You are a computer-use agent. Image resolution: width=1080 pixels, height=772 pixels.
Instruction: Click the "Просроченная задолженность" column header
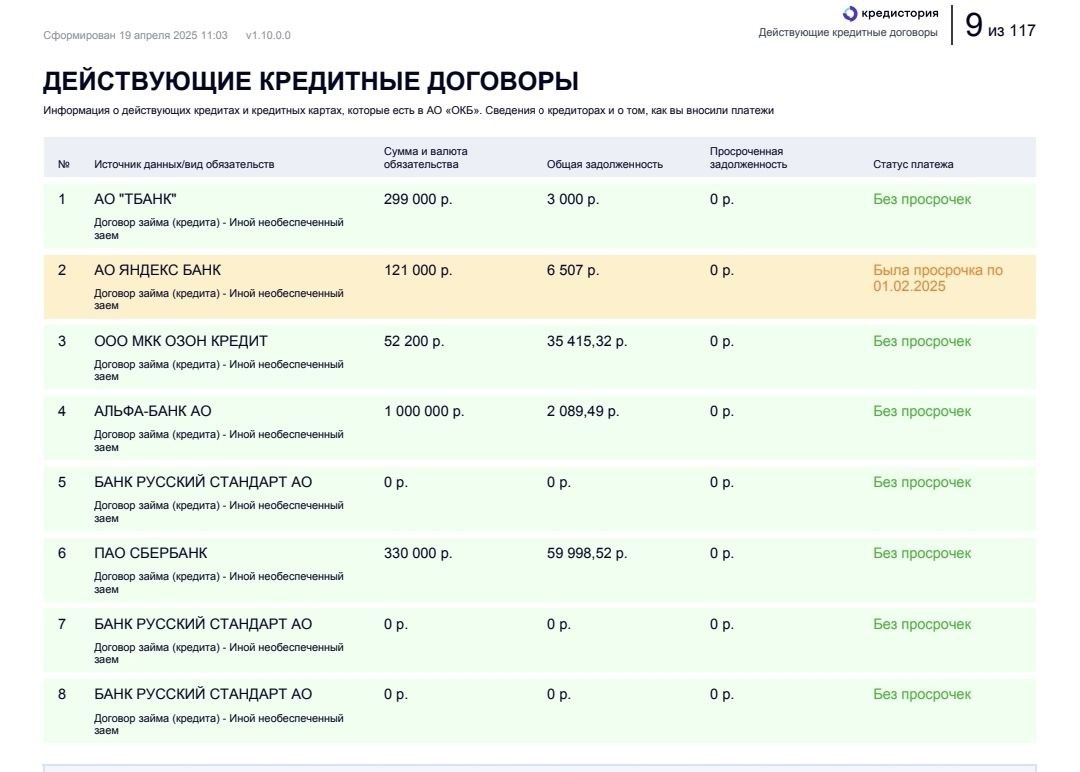pyautogui.click(x=747, y=158)
